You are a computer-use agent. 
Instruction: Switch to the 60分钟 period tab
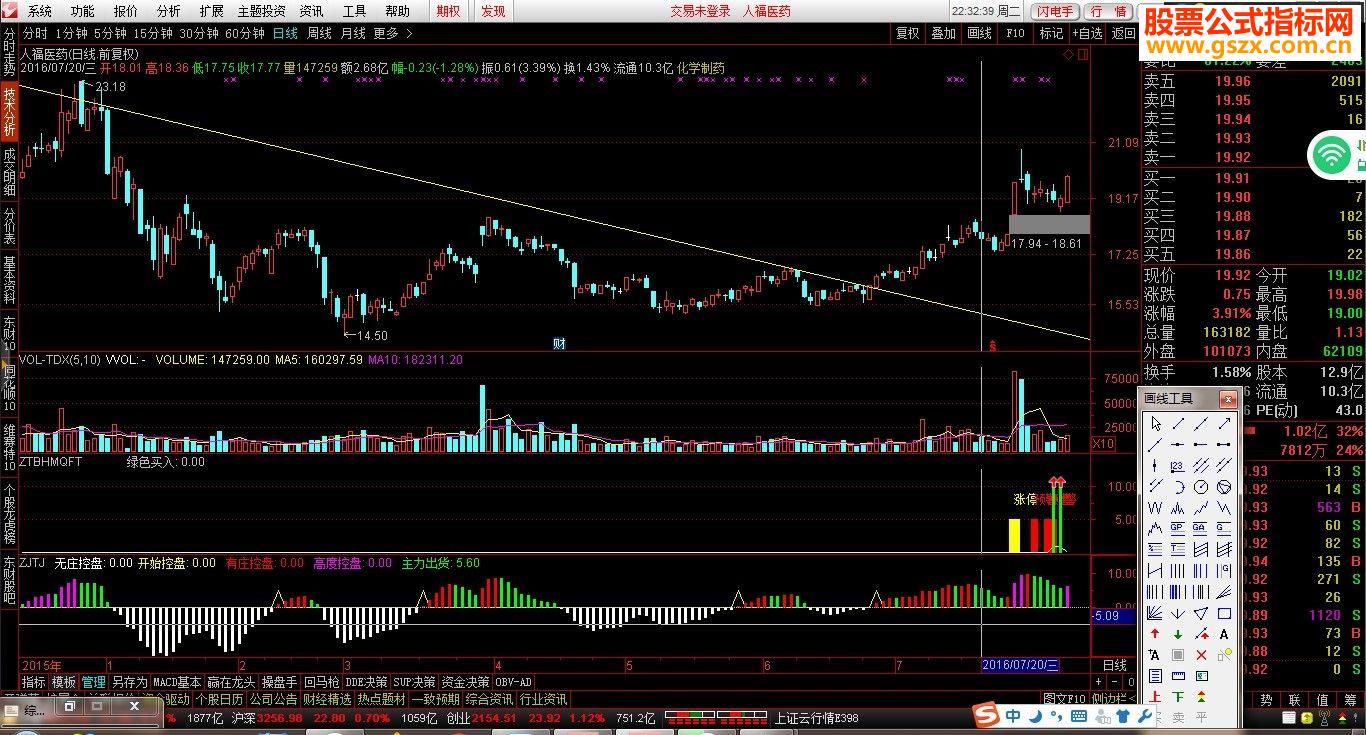(x=244, y=33)
